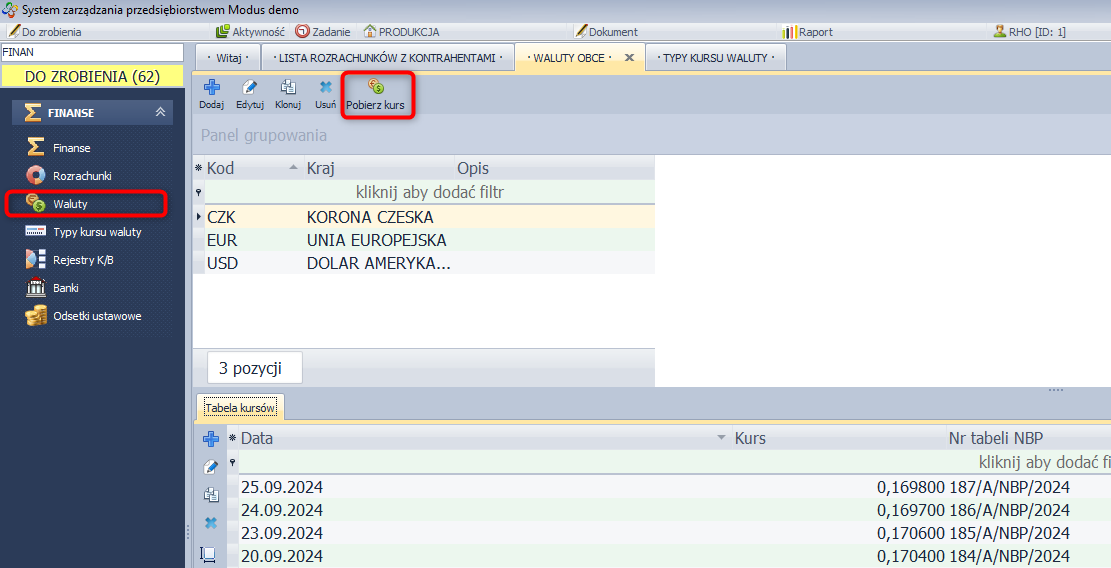
Task: Click the DO ZROBIENIA (62) button
Action: coord(92,76)
